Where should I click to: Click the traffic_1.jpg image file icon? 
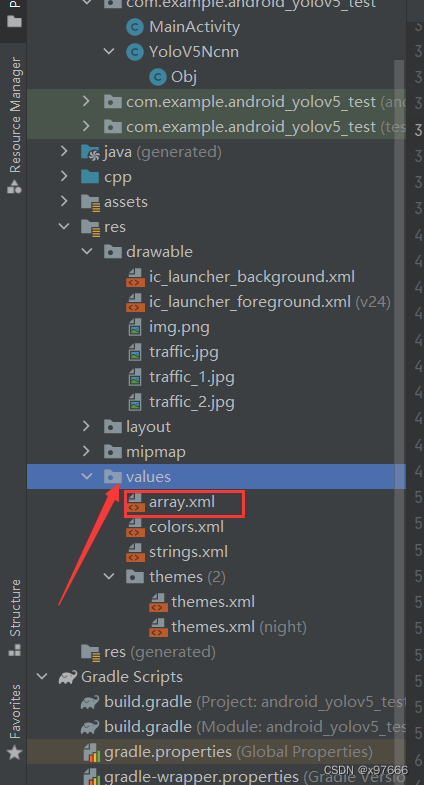tap(135, 377)
